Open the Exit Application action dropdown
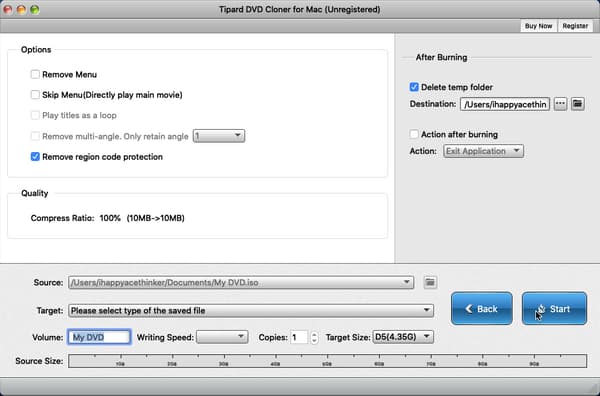The height and width of the screenshot is (396, 600). click(x=483, y=151)
